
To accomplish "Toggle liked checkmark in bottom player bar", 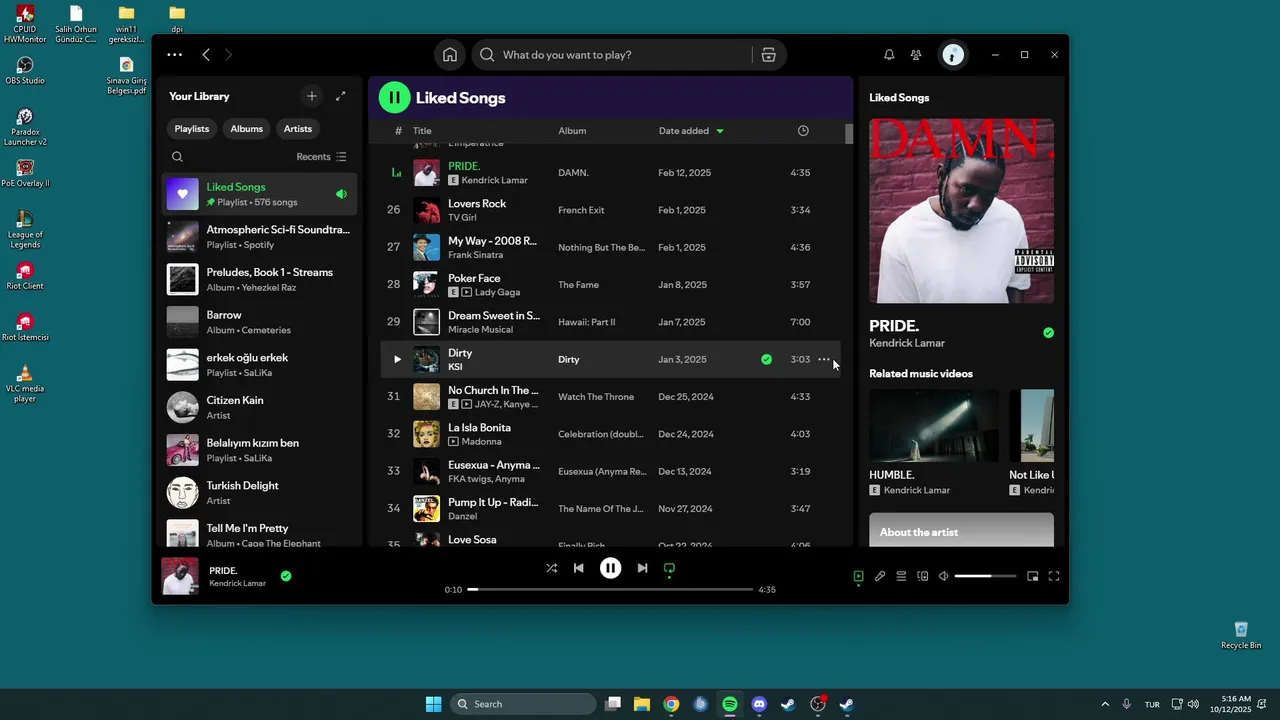I will [x=286, y=576].
